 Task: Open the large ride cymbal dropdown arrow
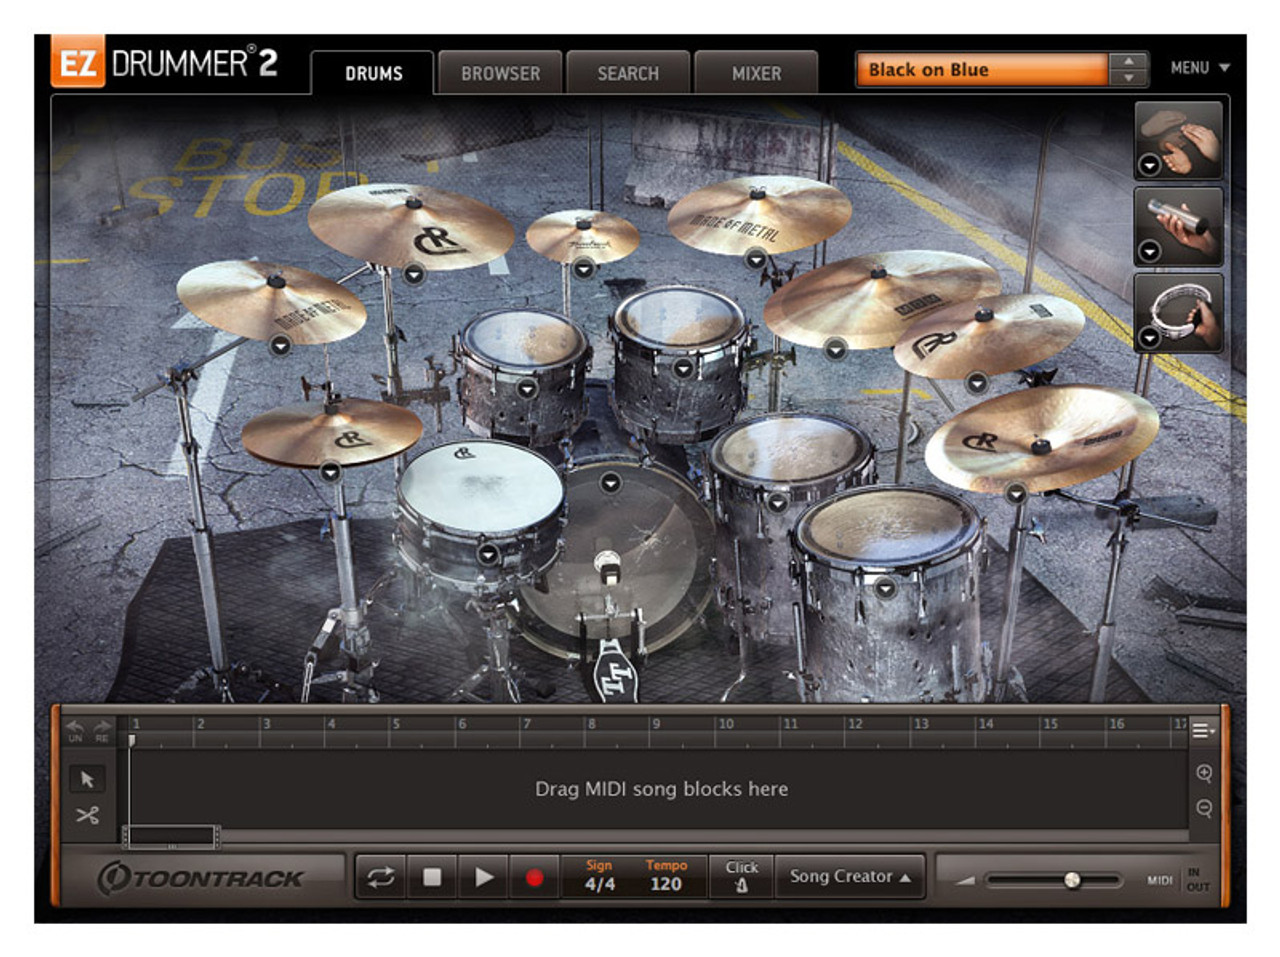click(836, 348)
